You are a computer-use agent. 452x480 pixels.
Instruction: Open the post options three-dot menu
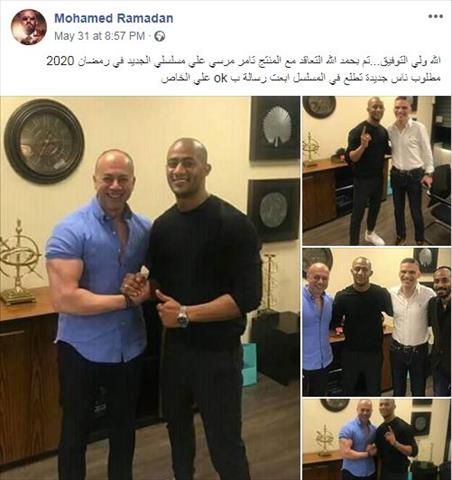pyautogui.click(x=435, y=16)
